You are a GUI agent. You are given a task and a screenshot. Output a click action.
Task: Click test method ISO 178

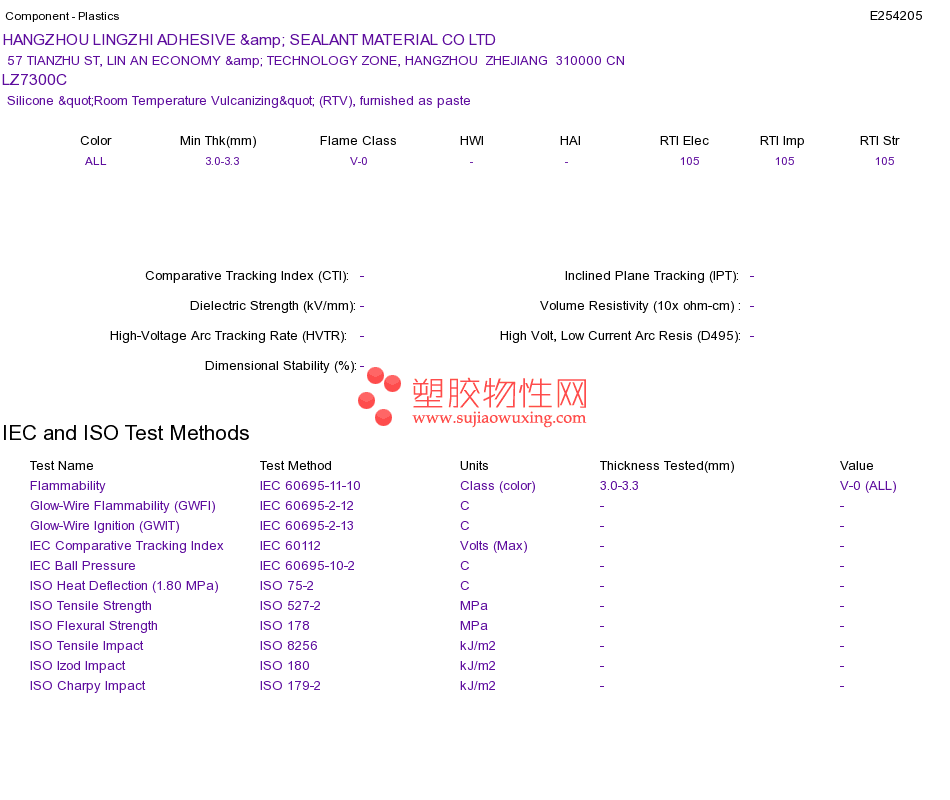click(285, 626)
